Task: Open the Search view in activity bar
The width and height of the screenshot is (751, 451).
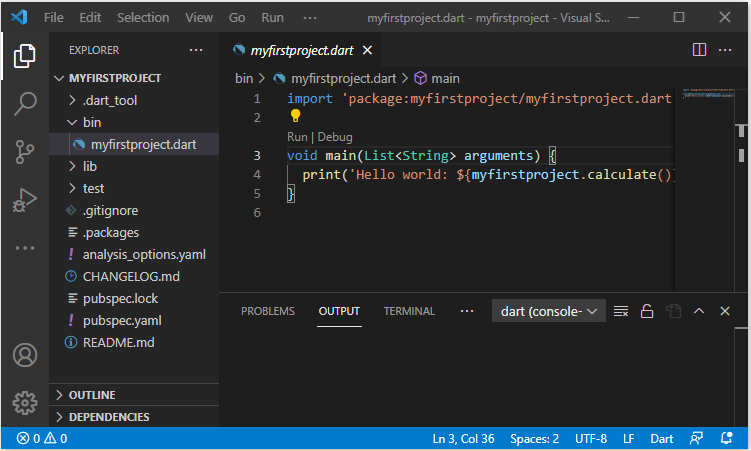Action: [x=24, y=104]
